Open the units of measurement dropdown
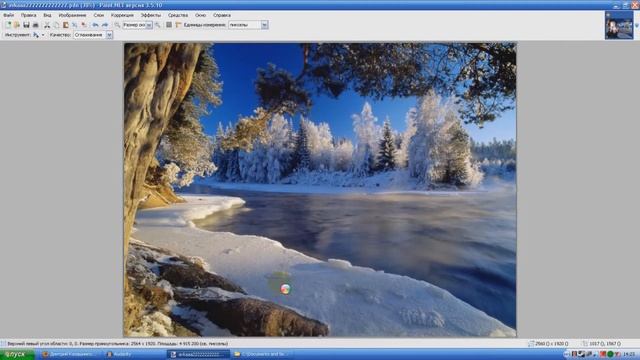 coord(264,25)
